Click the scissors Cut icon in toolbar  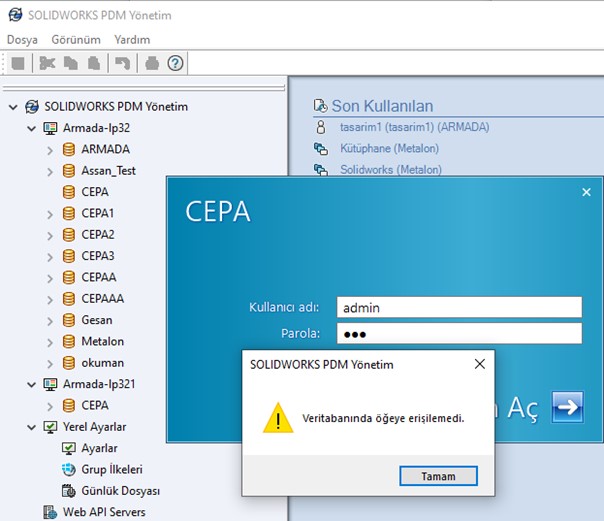[x=46, y=63]
